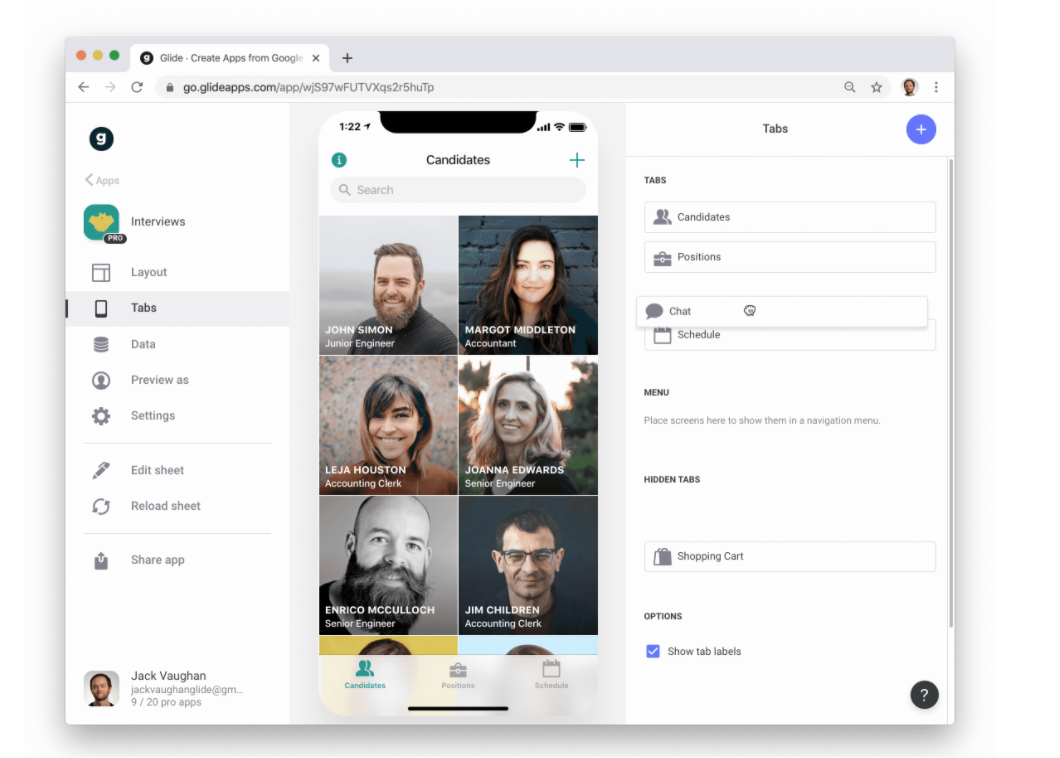Click the Chat speech bubble icon
This screenshot has height=758, width=1060.
654,311
